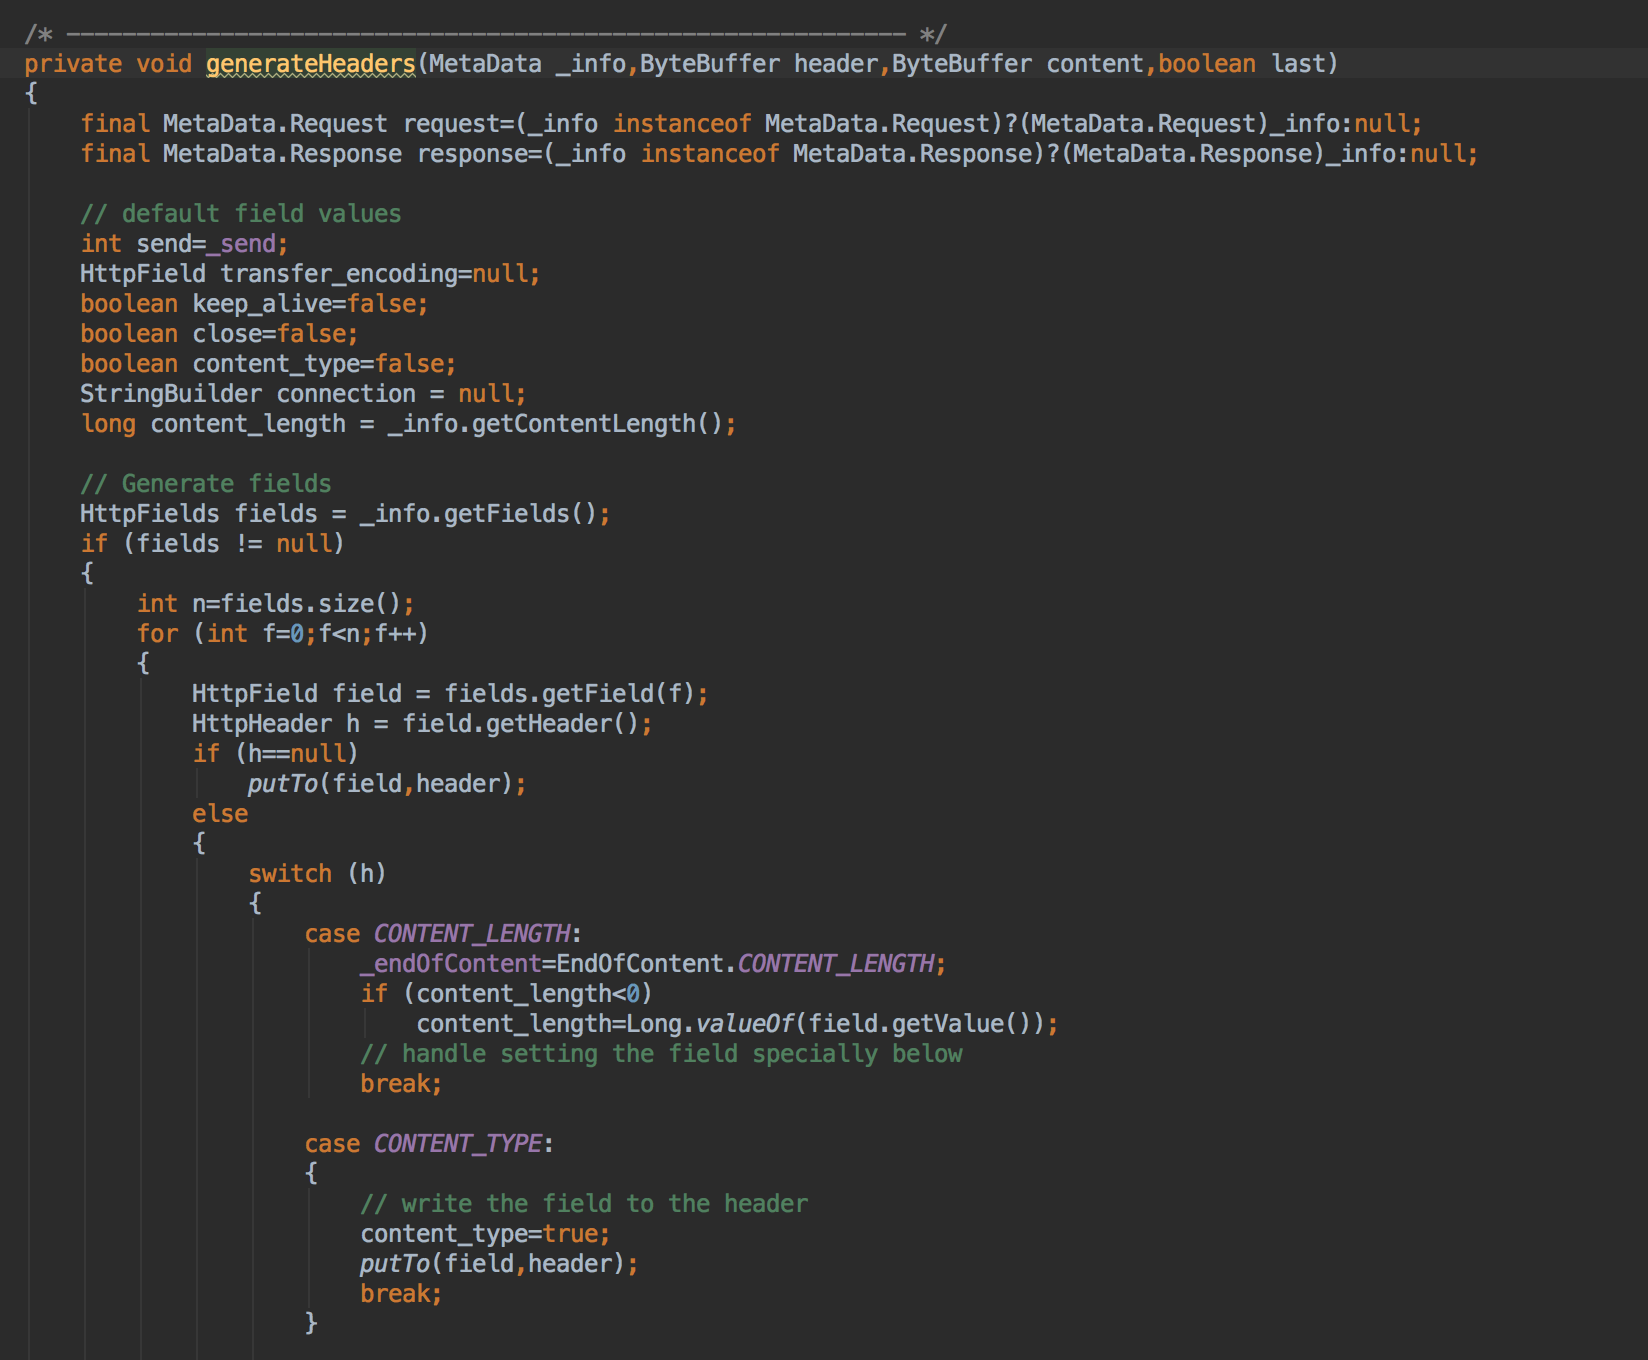
Task: Click 'HttpHeader h = field.getHeader();' line
Action: 422,724
